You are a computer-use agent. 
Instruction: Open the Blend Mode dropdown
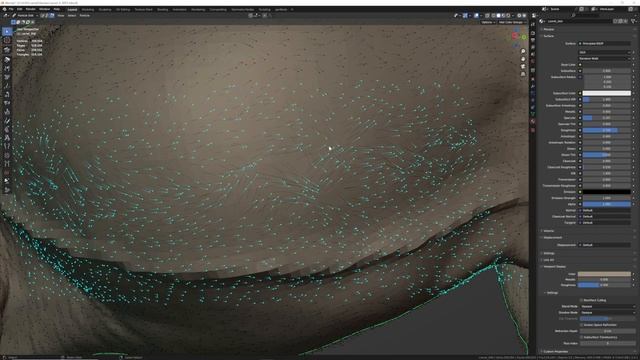click(607, 306)
